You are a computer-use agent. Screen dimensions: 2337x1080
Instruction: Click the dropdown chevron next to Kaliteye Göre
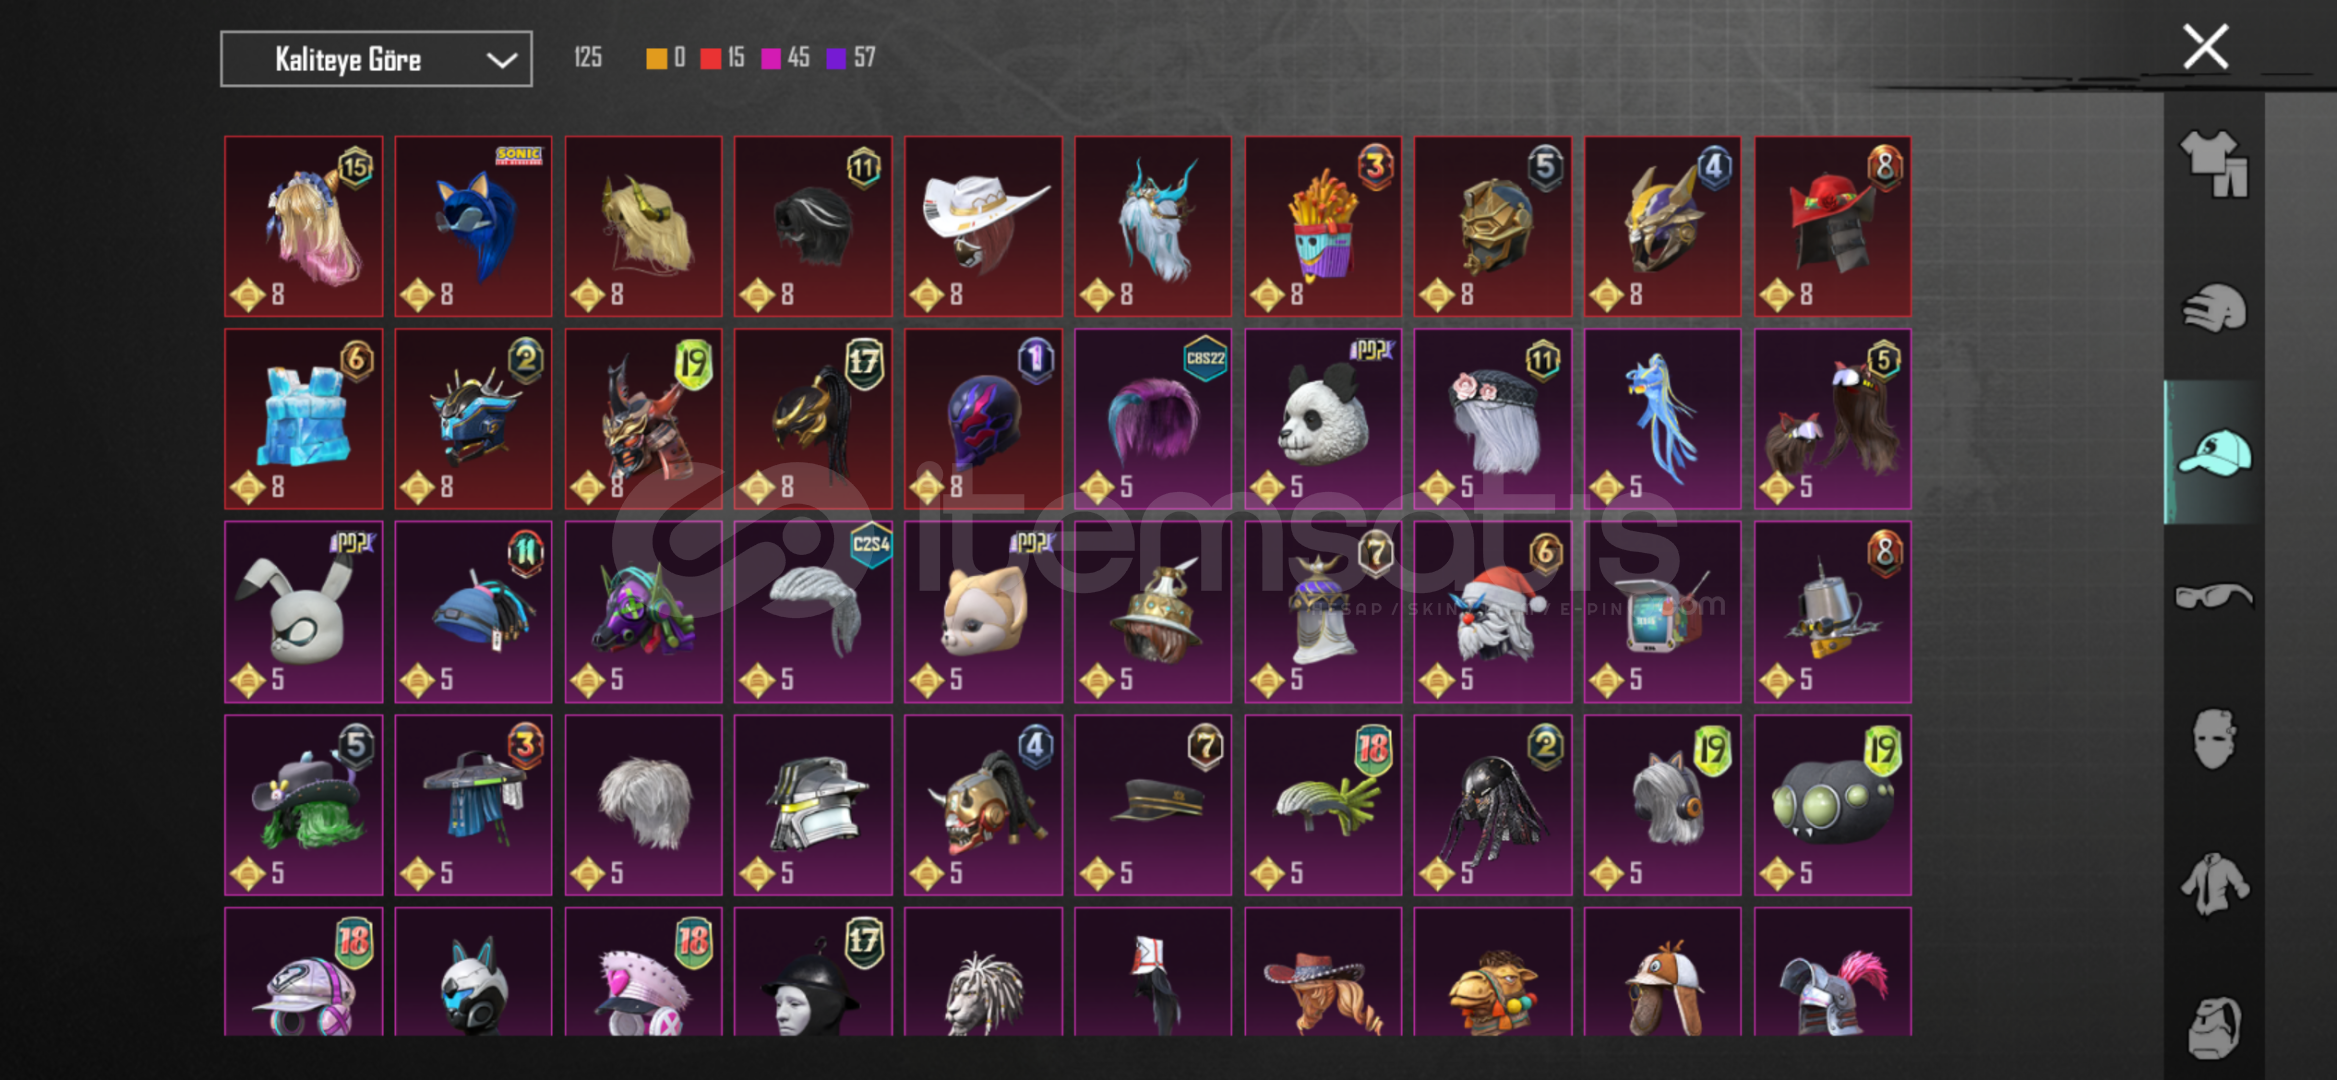tap(501, 60)
